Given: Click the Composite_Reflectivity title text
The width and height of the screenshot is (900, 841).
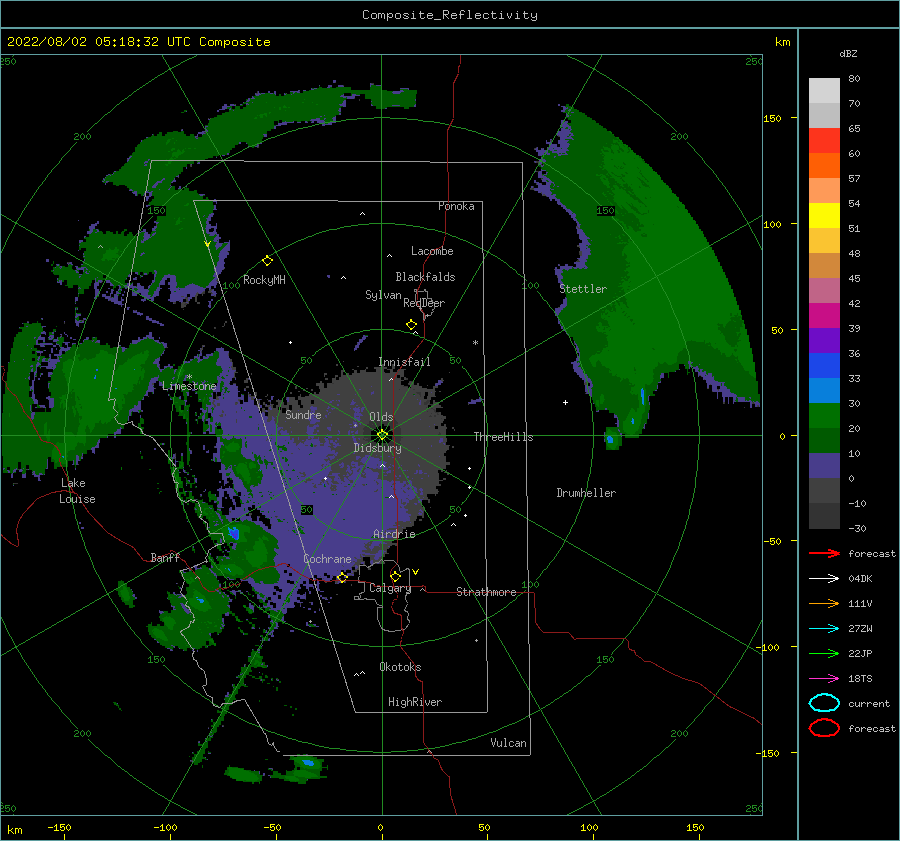Looking at the screenshot, I should tap(449, 15).
